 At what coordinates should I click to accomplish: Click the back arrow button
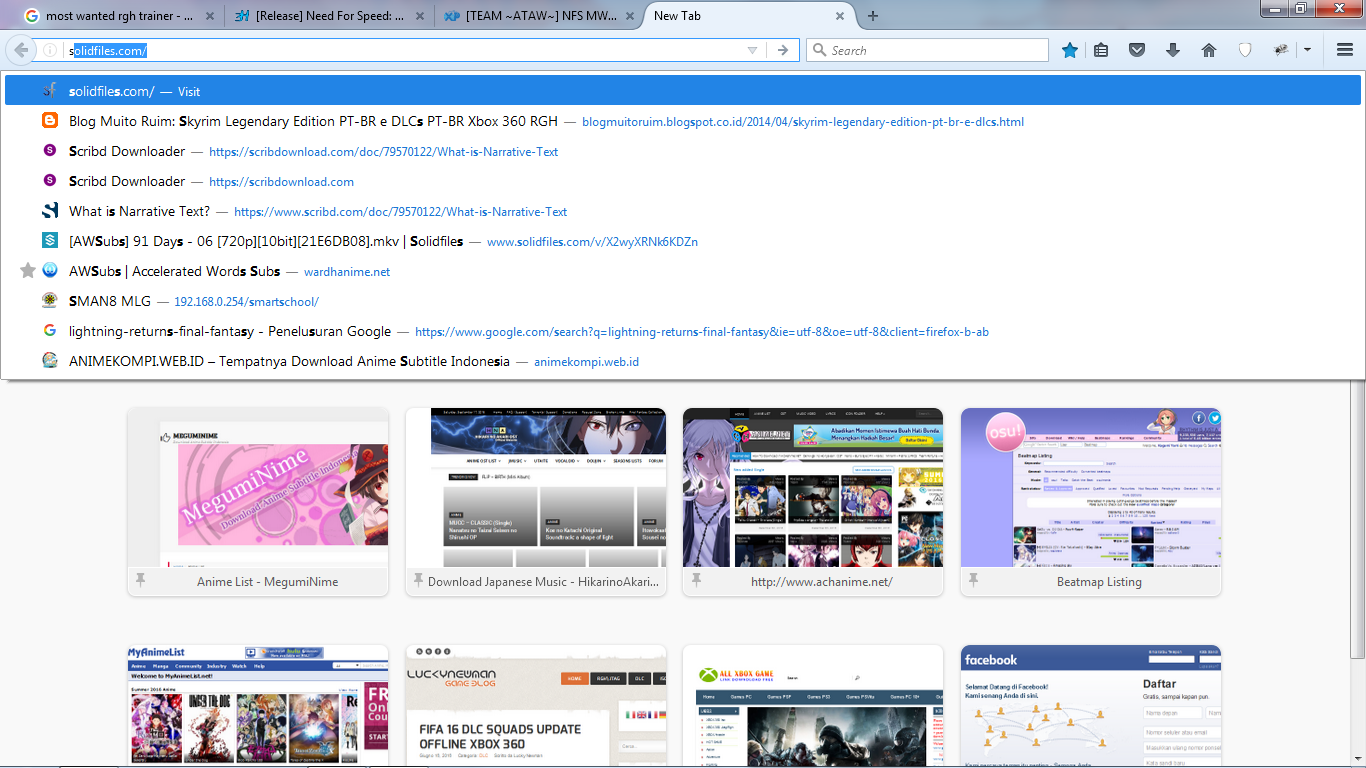[20, 50]
